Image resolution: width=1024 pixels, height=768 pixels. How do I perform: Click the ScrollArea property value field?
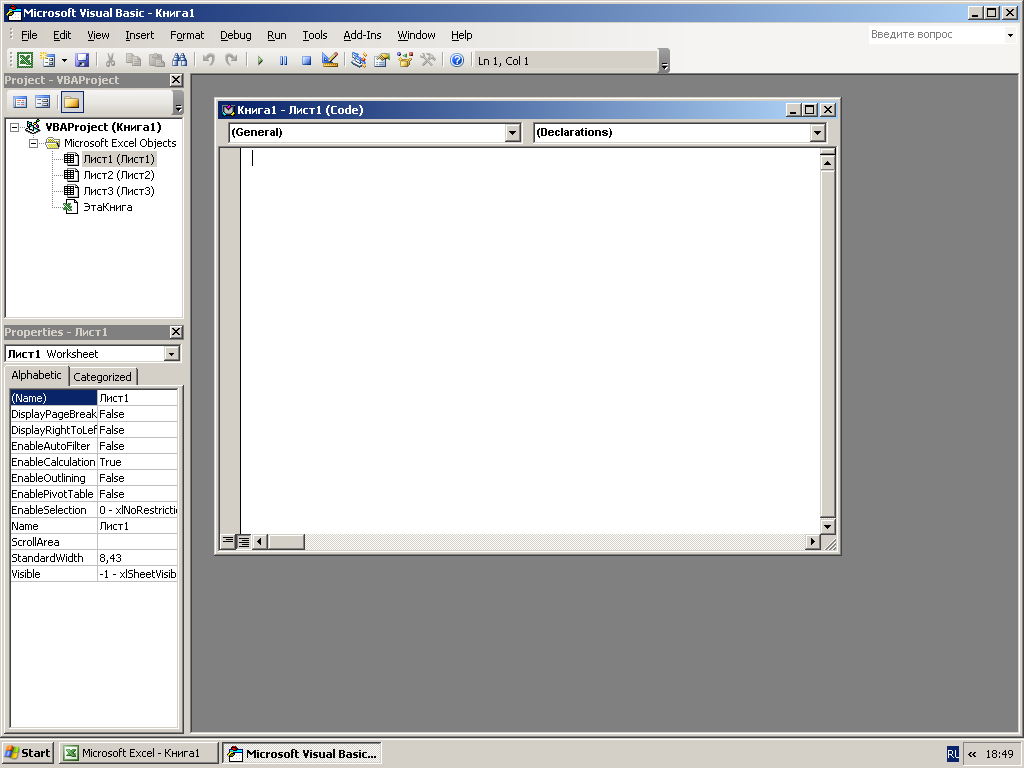137,542
